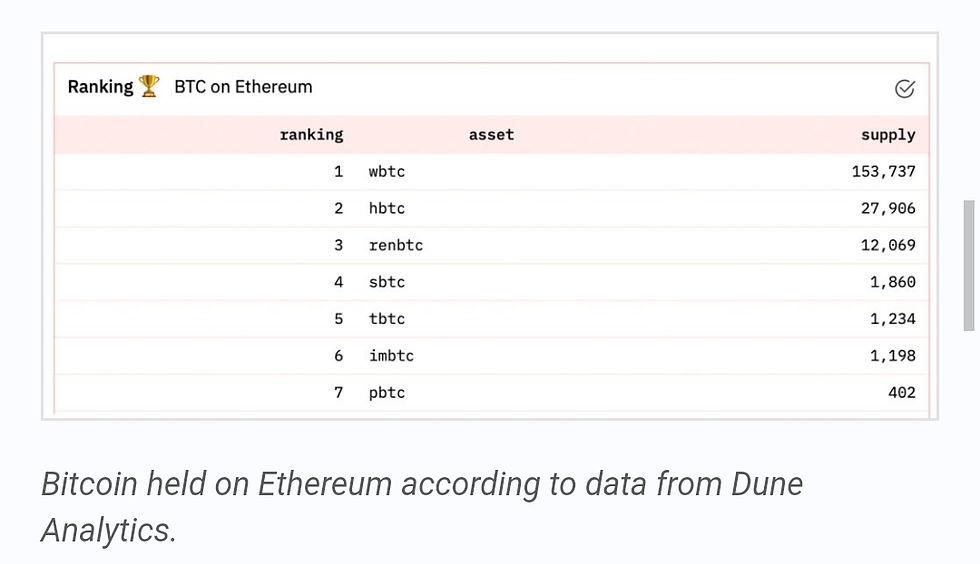
Task: Click the BTC on Ethereum title
Action: click(x=243, y=87)
